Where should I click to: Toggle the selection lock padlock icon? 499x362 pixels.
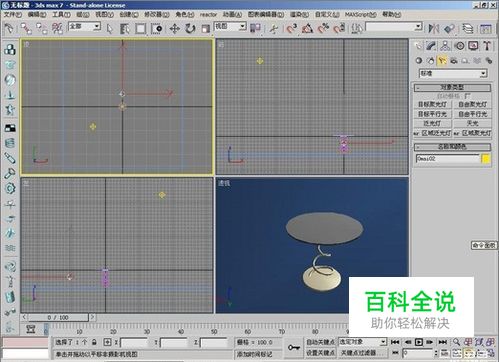coord(94,342)
